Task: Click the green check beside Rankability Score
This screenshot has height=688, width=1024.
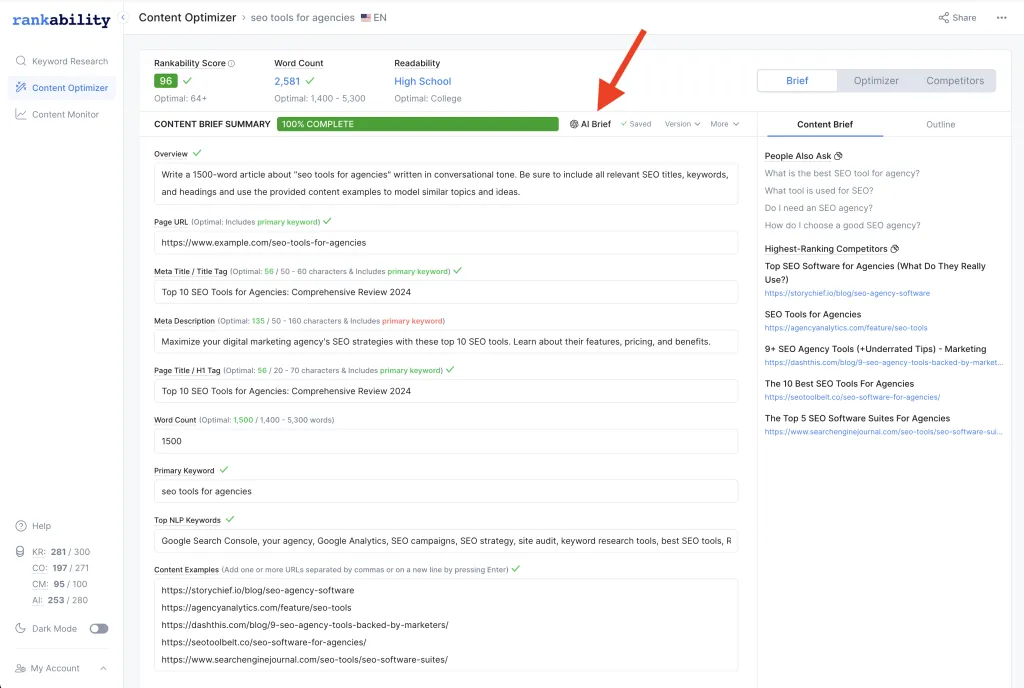Action: (x=187, y=81)
